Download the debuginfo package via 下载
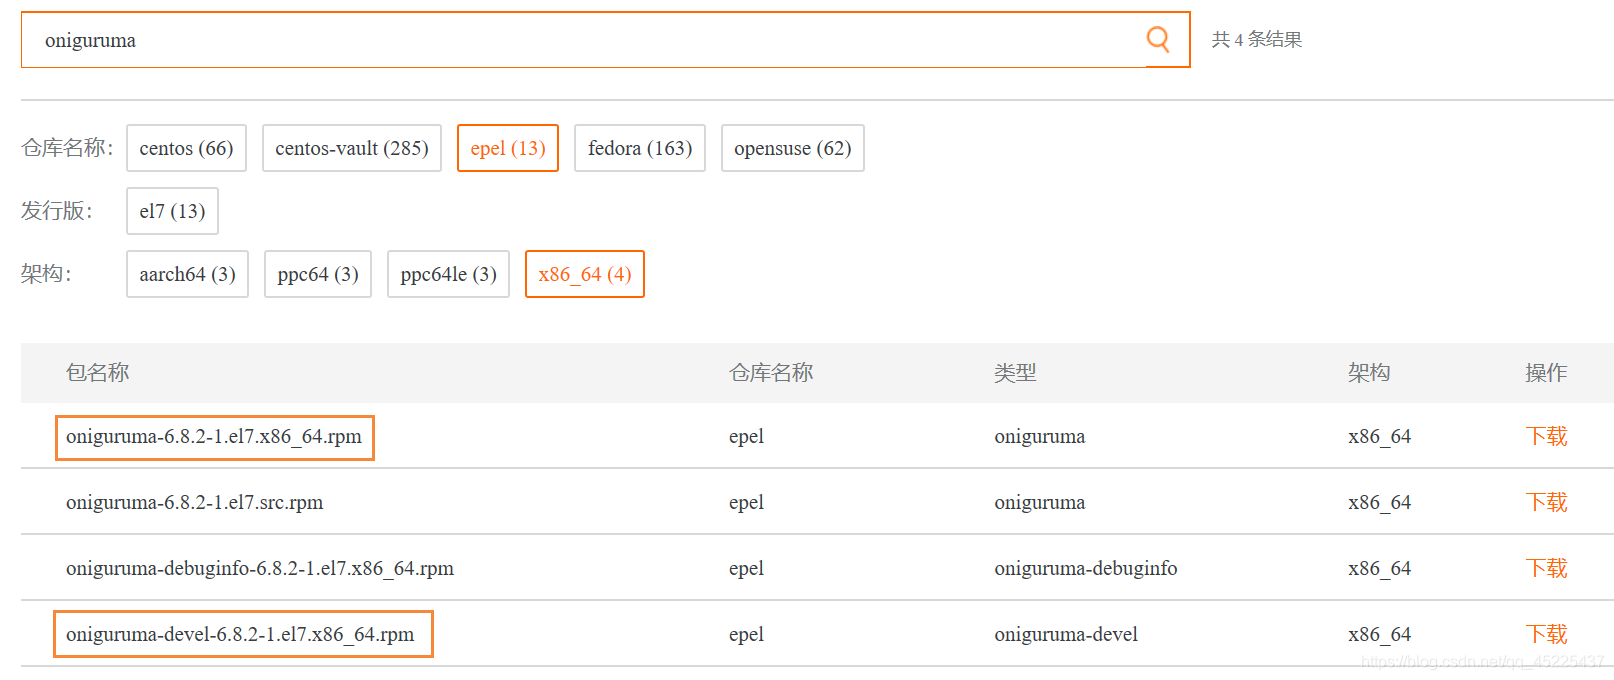The height and width of the screenshot is (680, 1614). [1546, 569]
